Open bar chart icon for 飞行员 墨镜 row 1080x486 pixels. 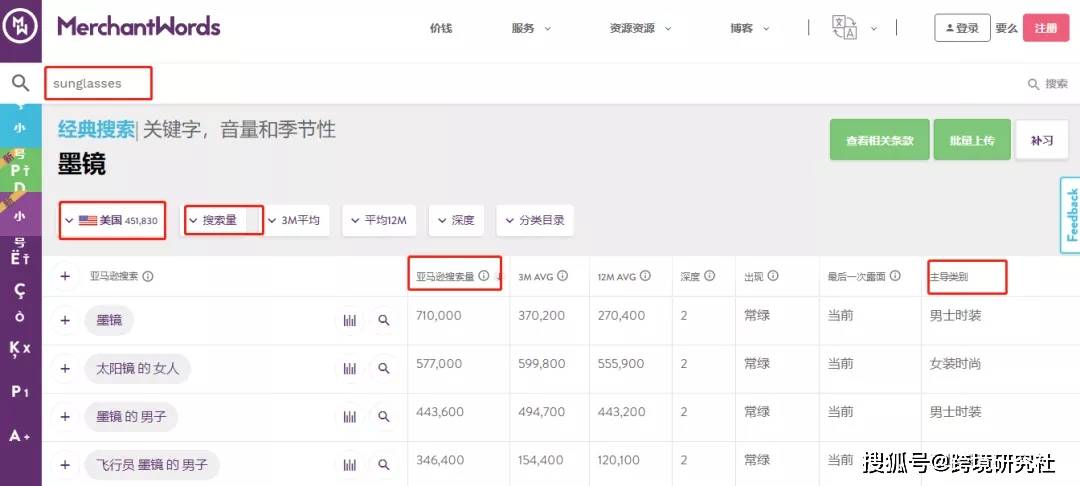click(350, 465)
